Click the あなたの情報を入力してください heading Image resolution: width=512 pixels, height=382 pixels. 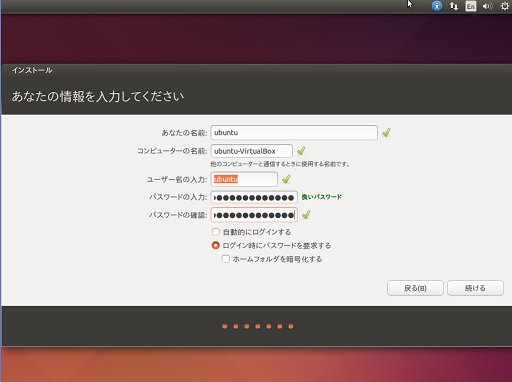tap(98, 97)
